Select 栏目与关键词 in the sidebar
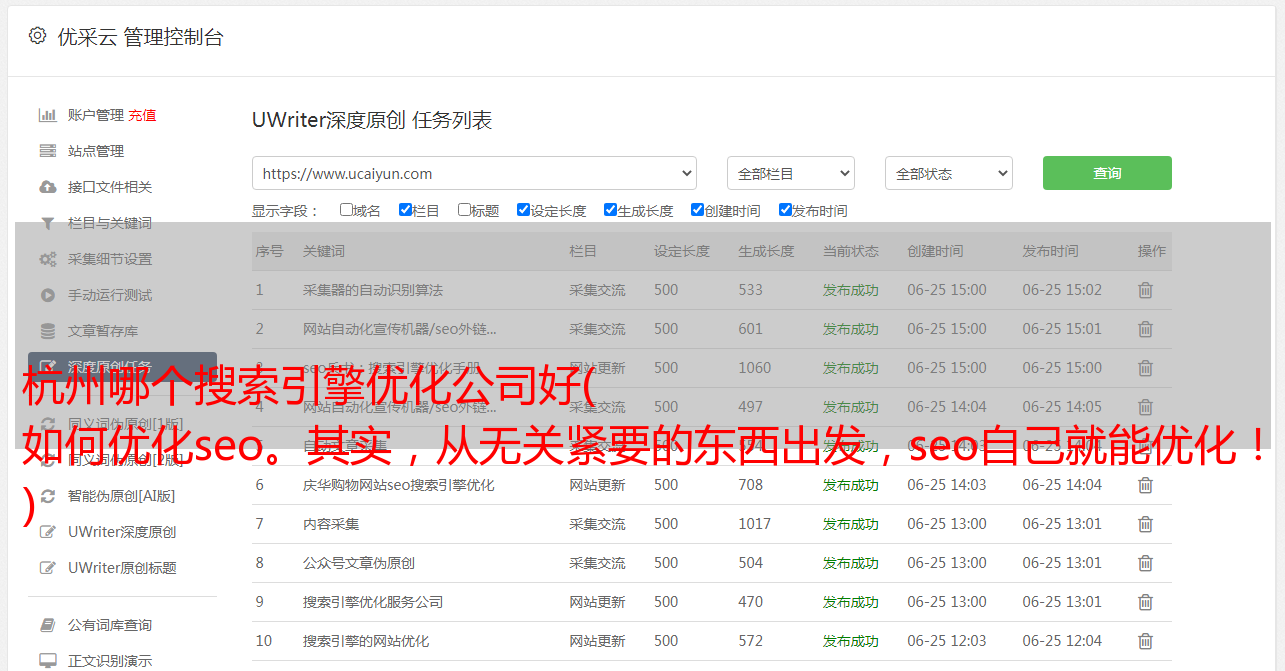 point(110,223)
